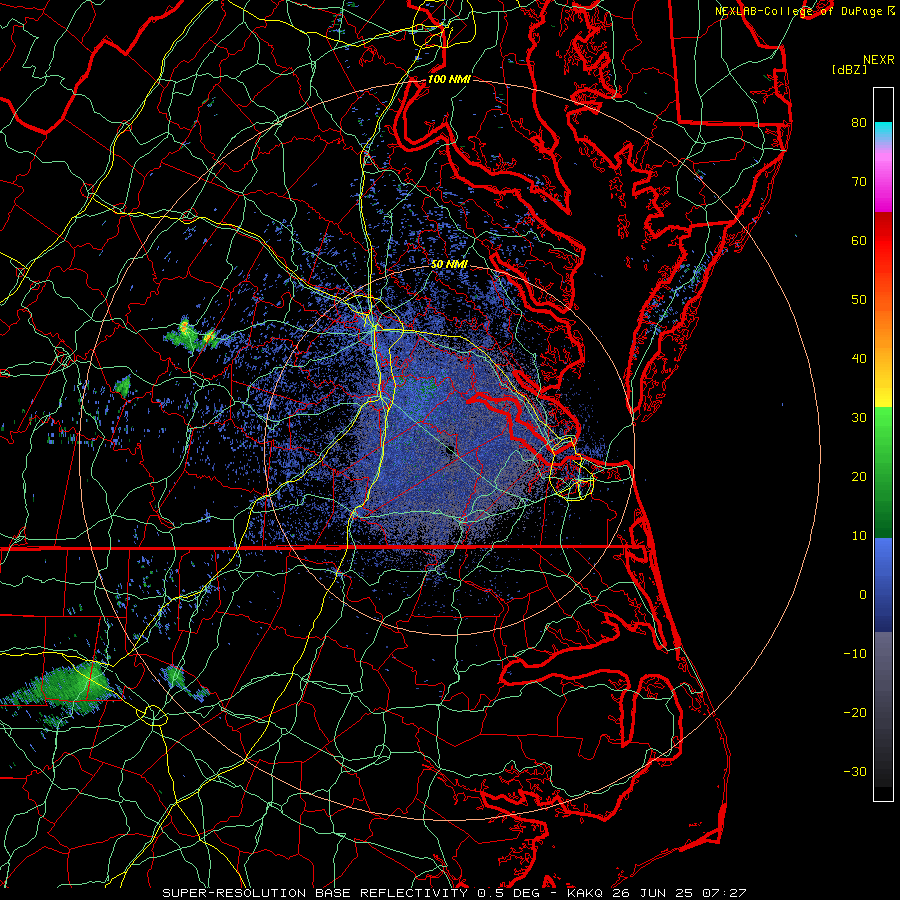The width and height of the screenshot is (900, 900).
Task: Click the 60 dBZ scale value
Action: click(x=859, y=240)
